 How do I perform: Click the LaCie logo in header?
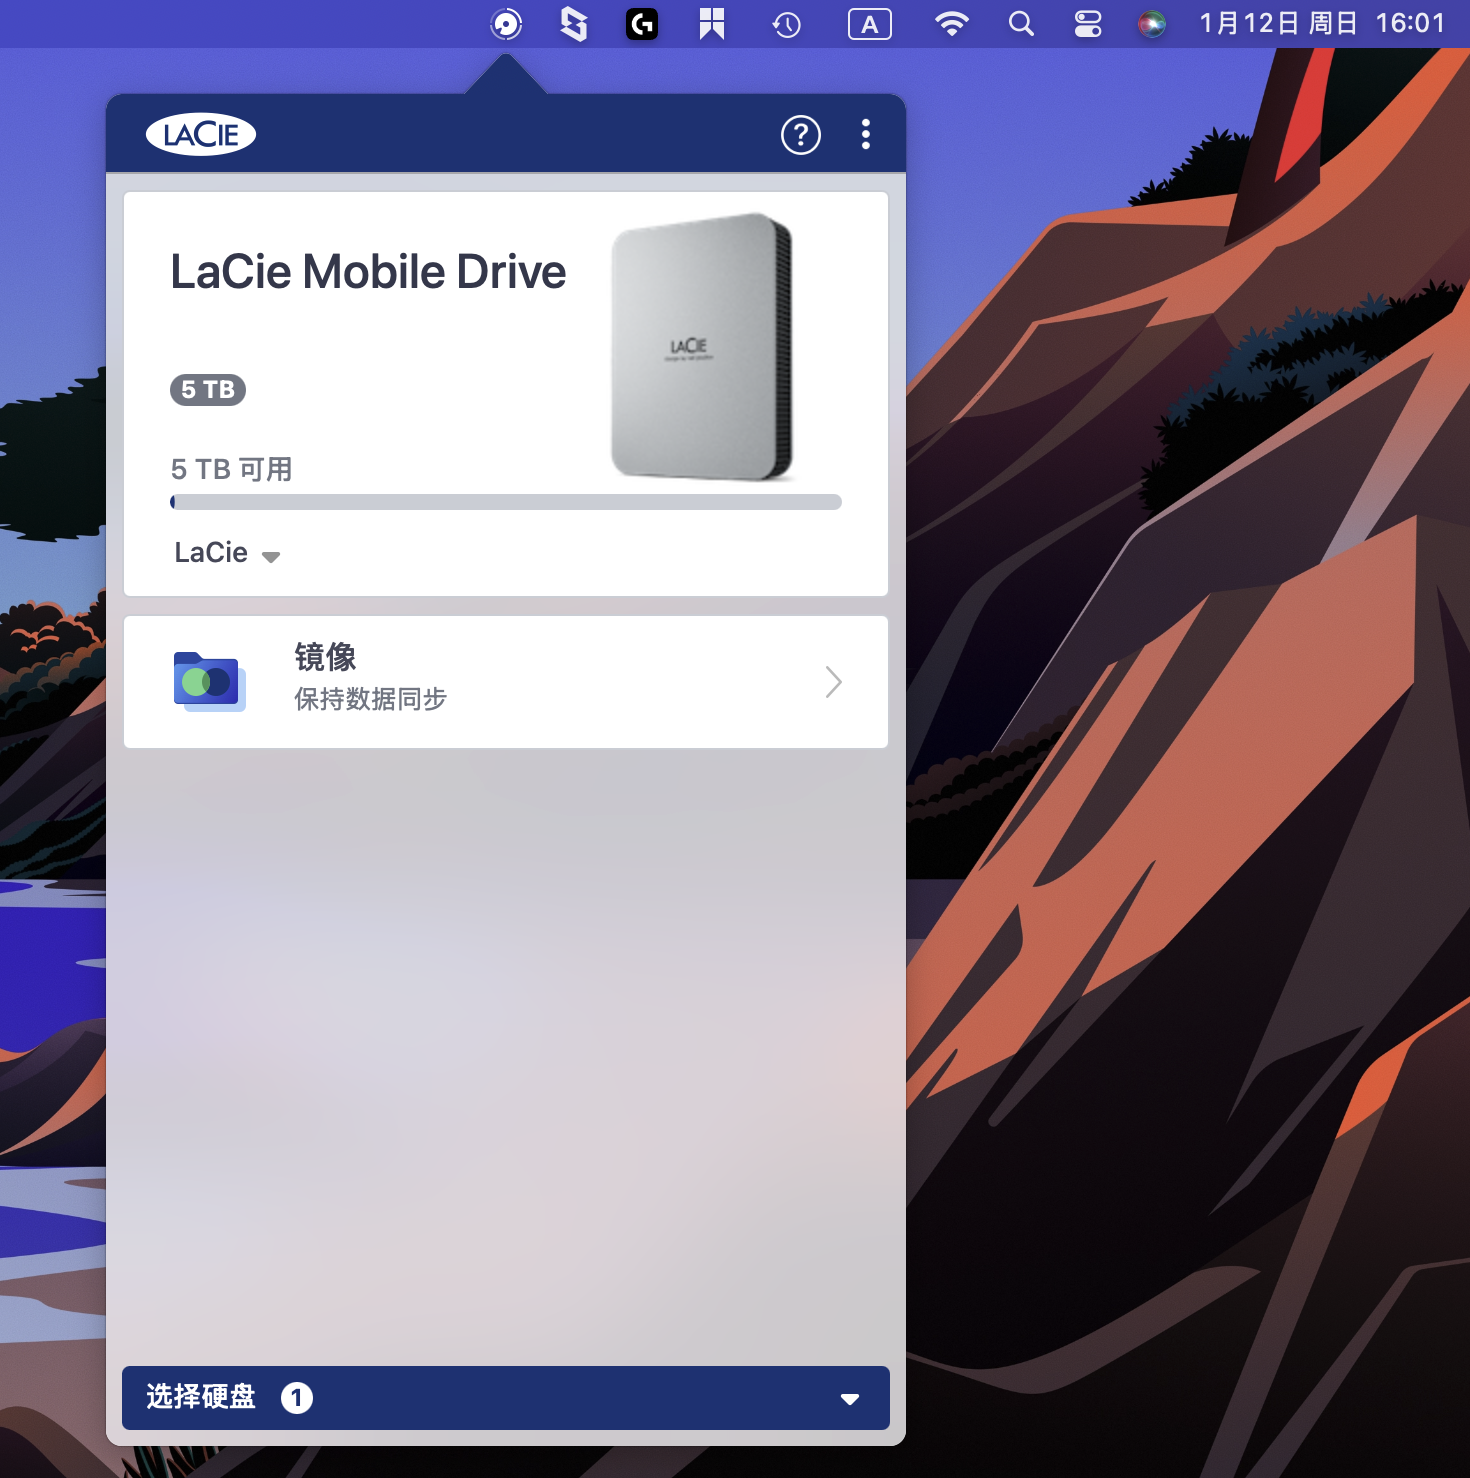coord(201,134)
